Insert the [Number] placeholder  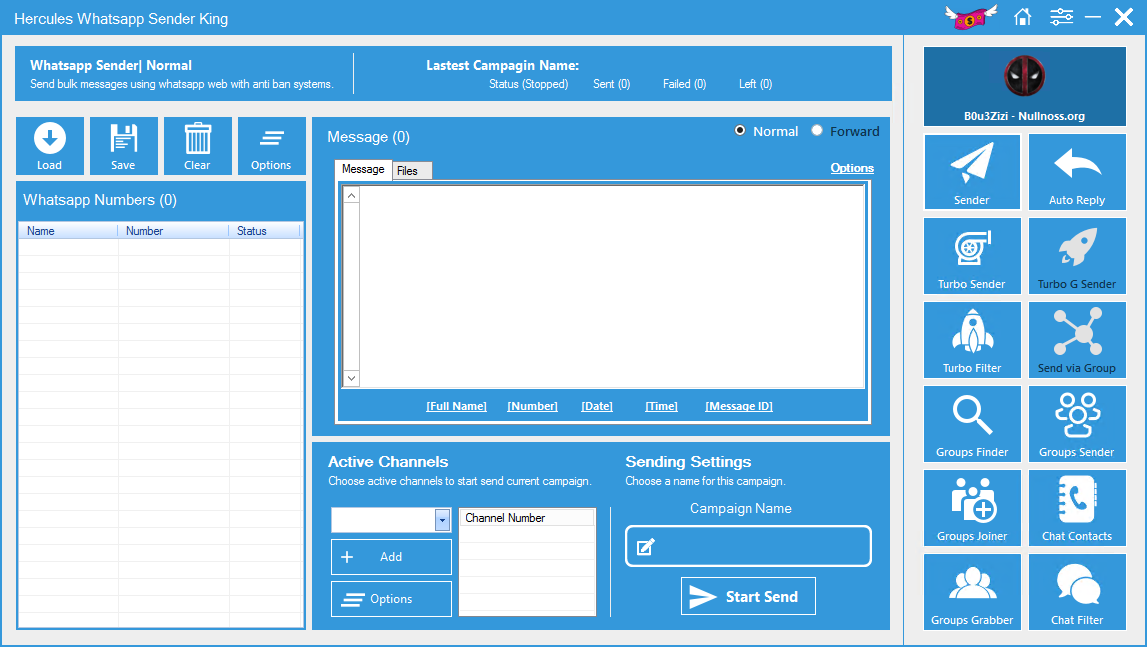click(x=533, y=406)
